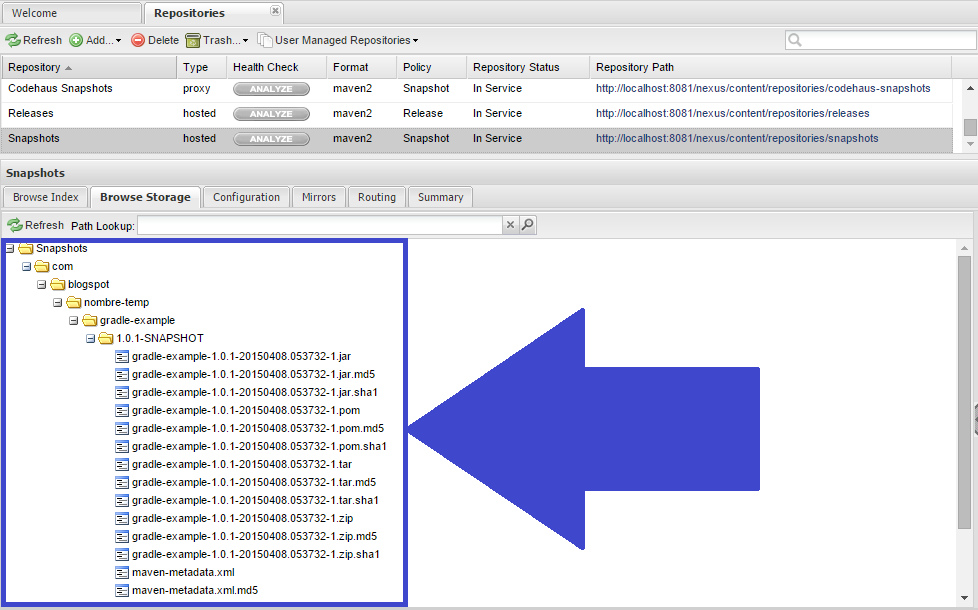Sort by the Repository column header
Viewport: 978px width, 610px height.
point(89,67)
